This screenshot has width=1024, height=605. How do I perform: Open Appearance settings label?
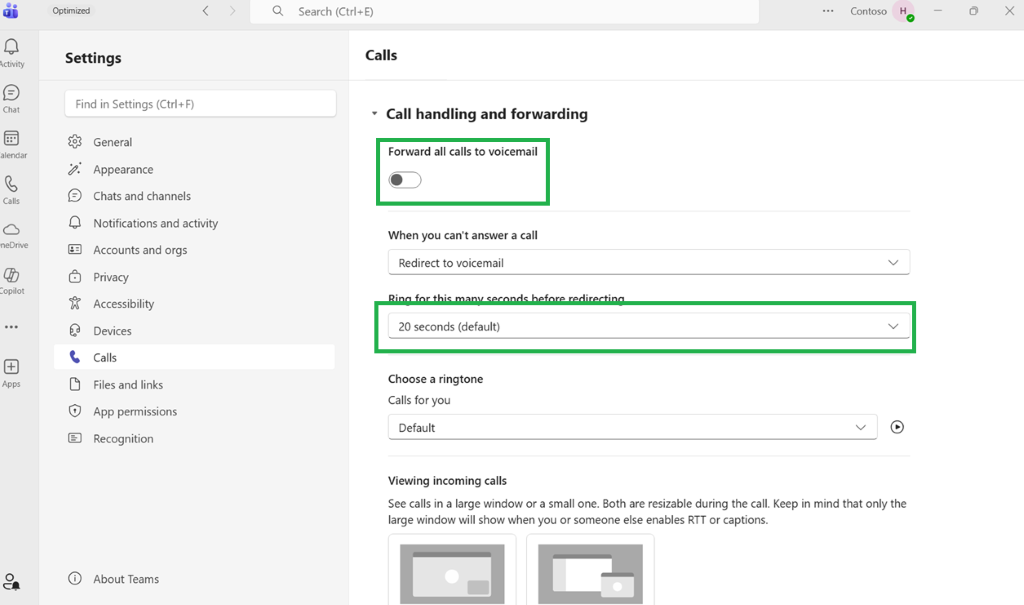[123, 169]
